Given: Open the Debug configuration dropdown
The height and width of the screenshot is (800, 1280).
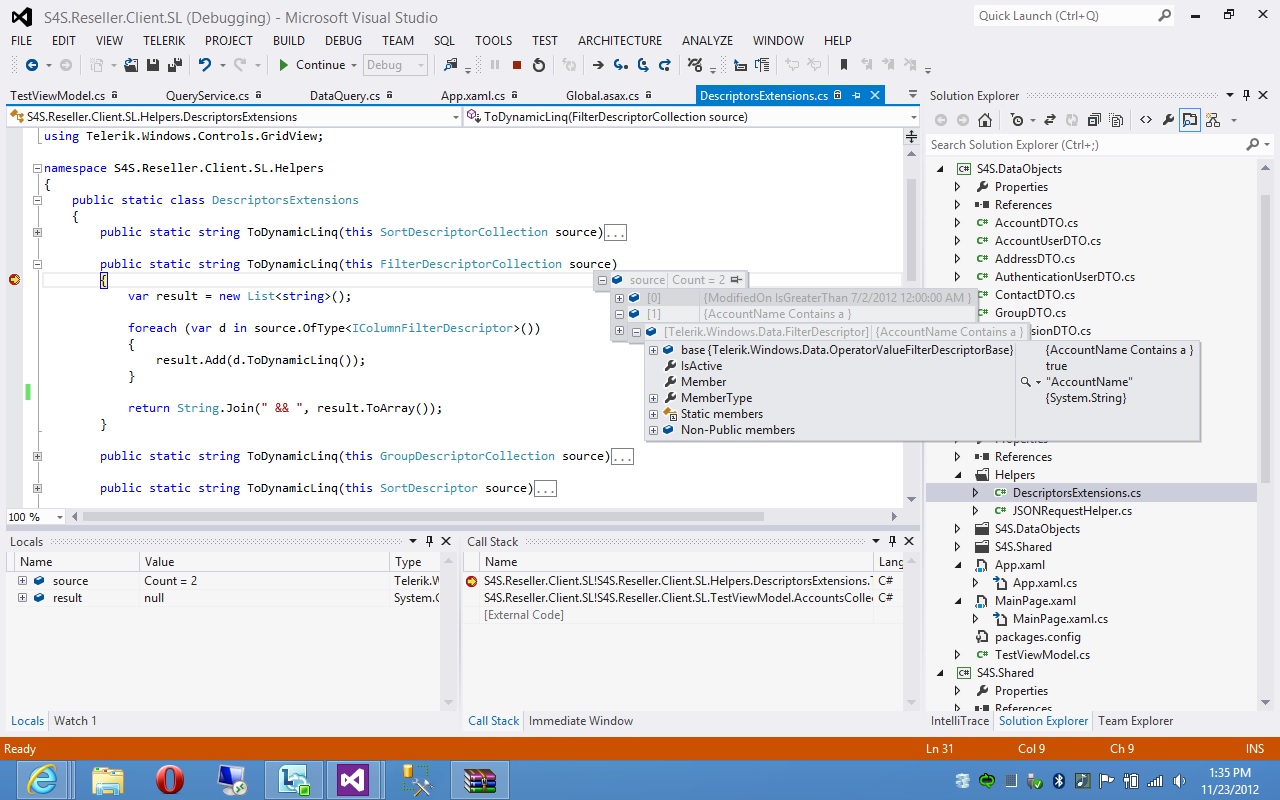Looking at the screenshot, I should pos(395,65).
